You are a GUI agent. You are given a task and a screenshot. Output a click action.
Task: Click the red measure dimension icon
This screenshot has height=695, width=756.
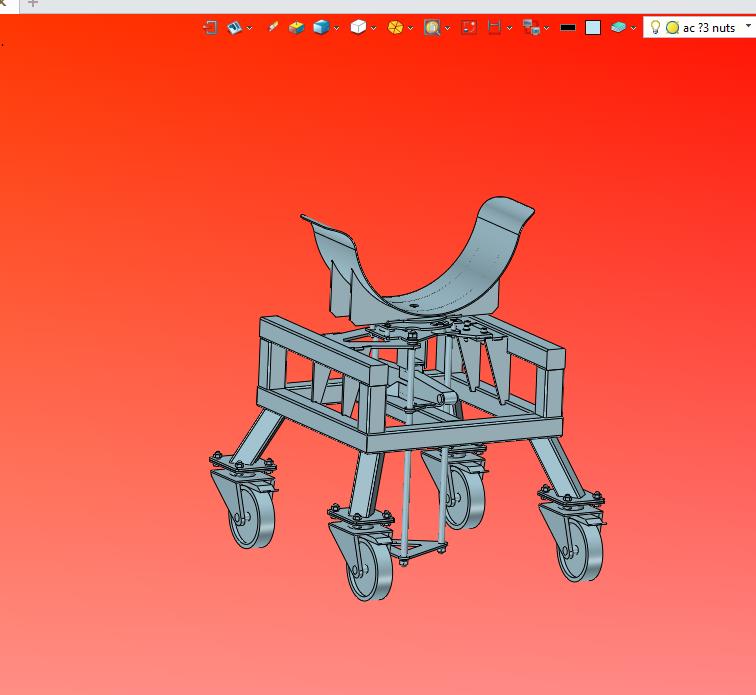494,27
